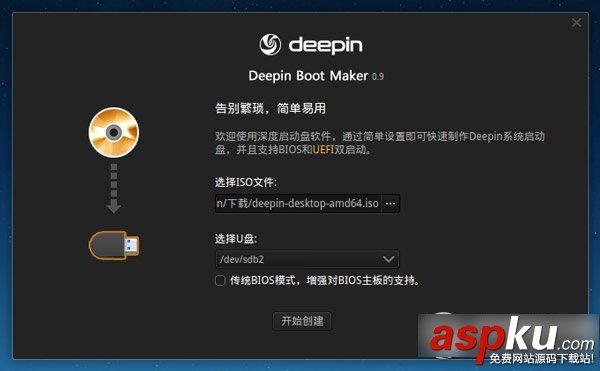Enable the 传统BIOS模式 checkbox
The height and width of the screenshot is (371, 600).
pos(220,281)
